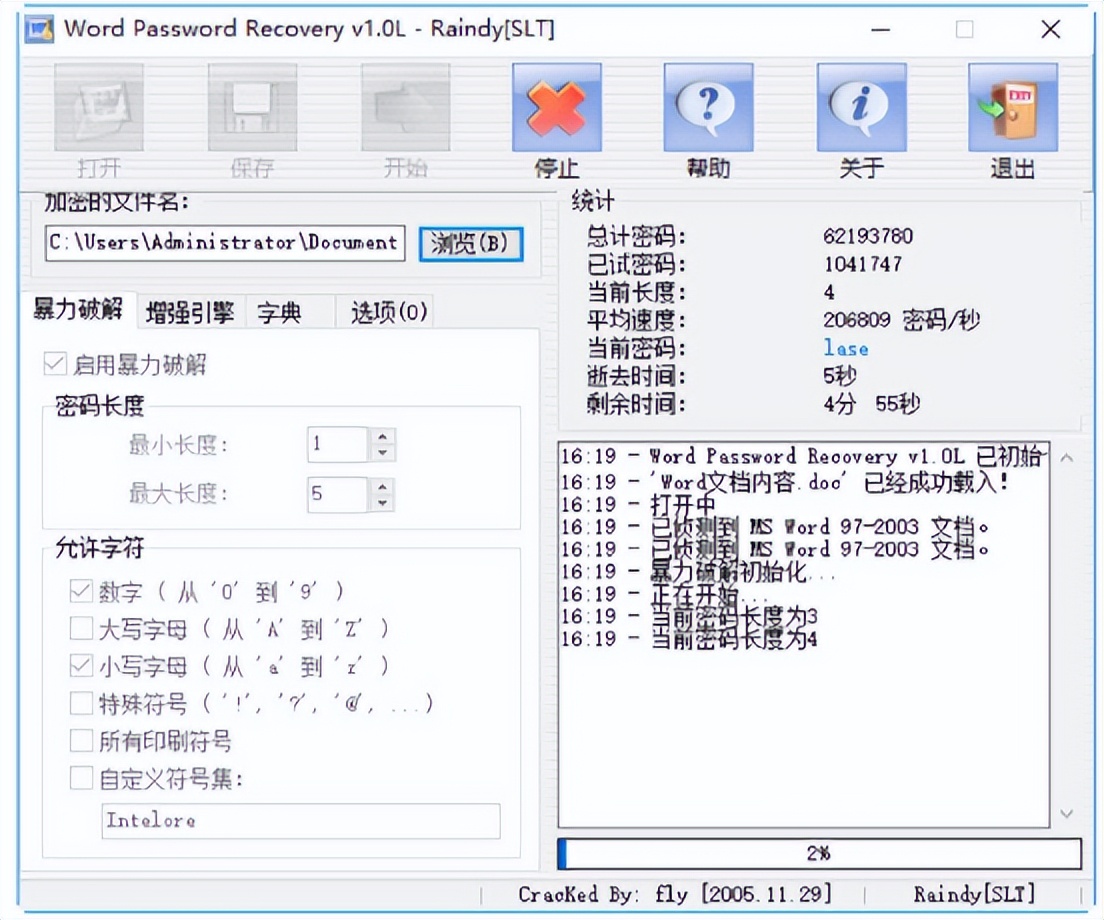Screen dimensions: 1104x920
Task: Click the log scrollbar up arrow
Action: coord(1067,458)
